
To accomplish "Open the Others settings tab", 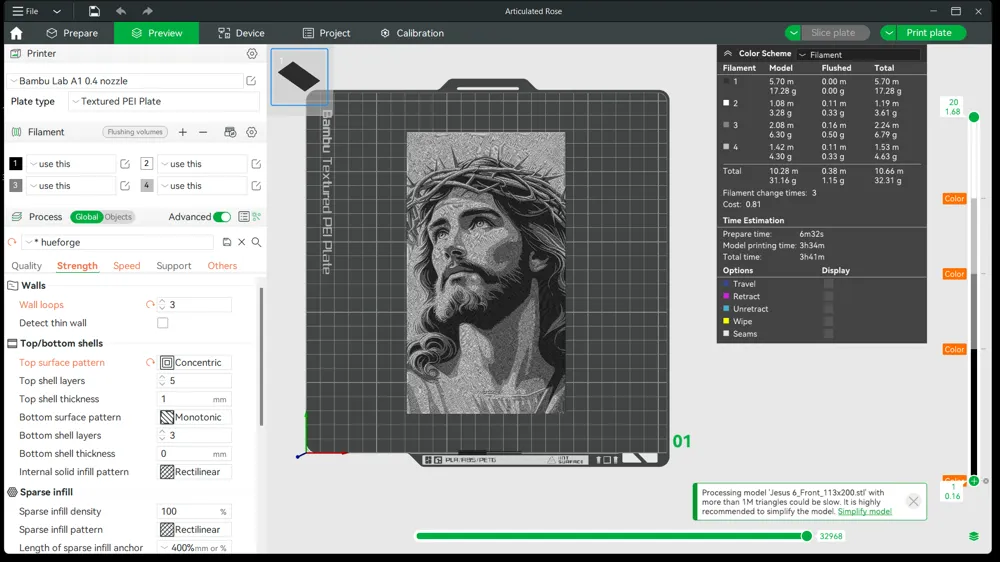I will 222,266.
